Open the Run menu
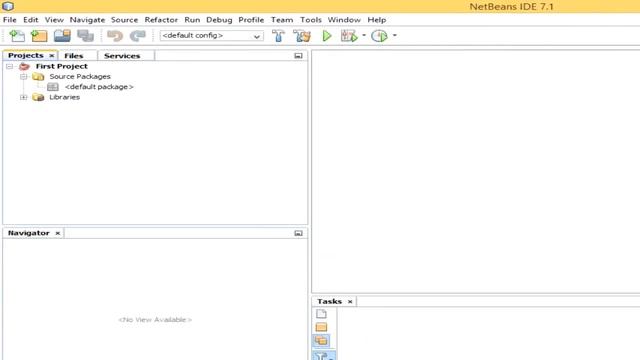This screenshot has width=640, height=360. click(x=192, y=20)
